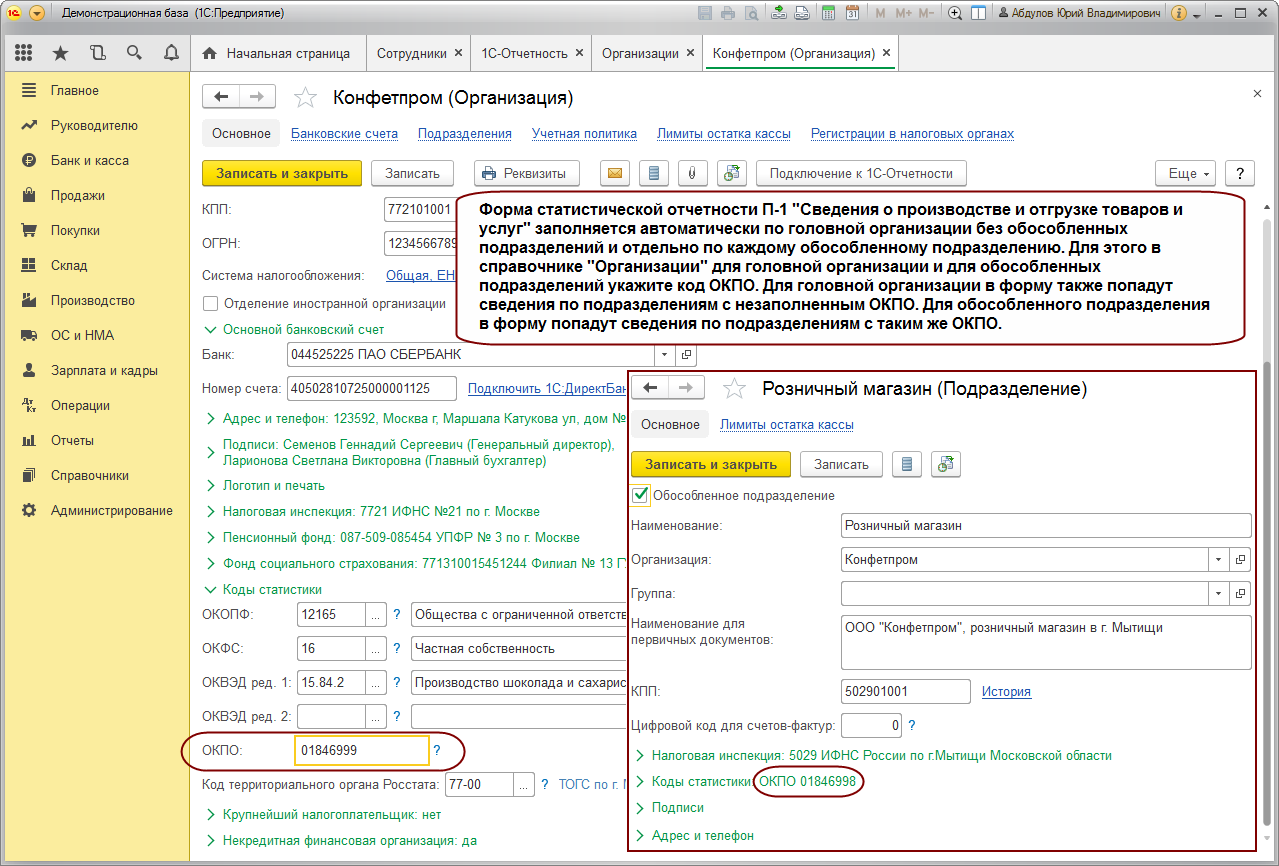1279x866 pixels.
Task: Switch to the Сотрудники tab
Action: point(411,53)
